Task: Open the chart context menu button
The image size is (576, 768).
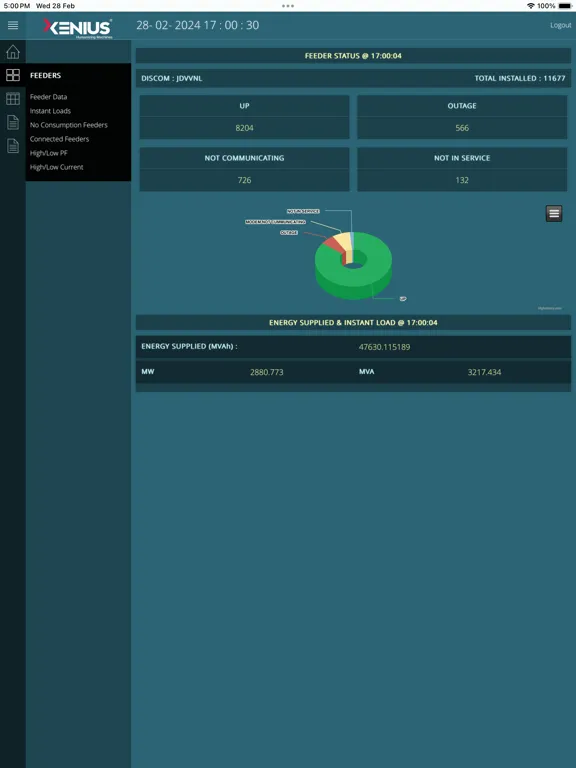Action: coord(554,214)
